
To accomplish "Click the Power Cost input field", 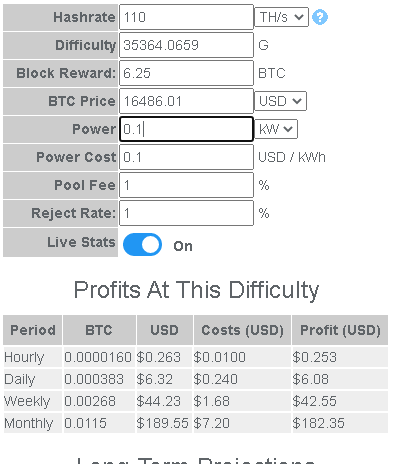I will [186, 157].
